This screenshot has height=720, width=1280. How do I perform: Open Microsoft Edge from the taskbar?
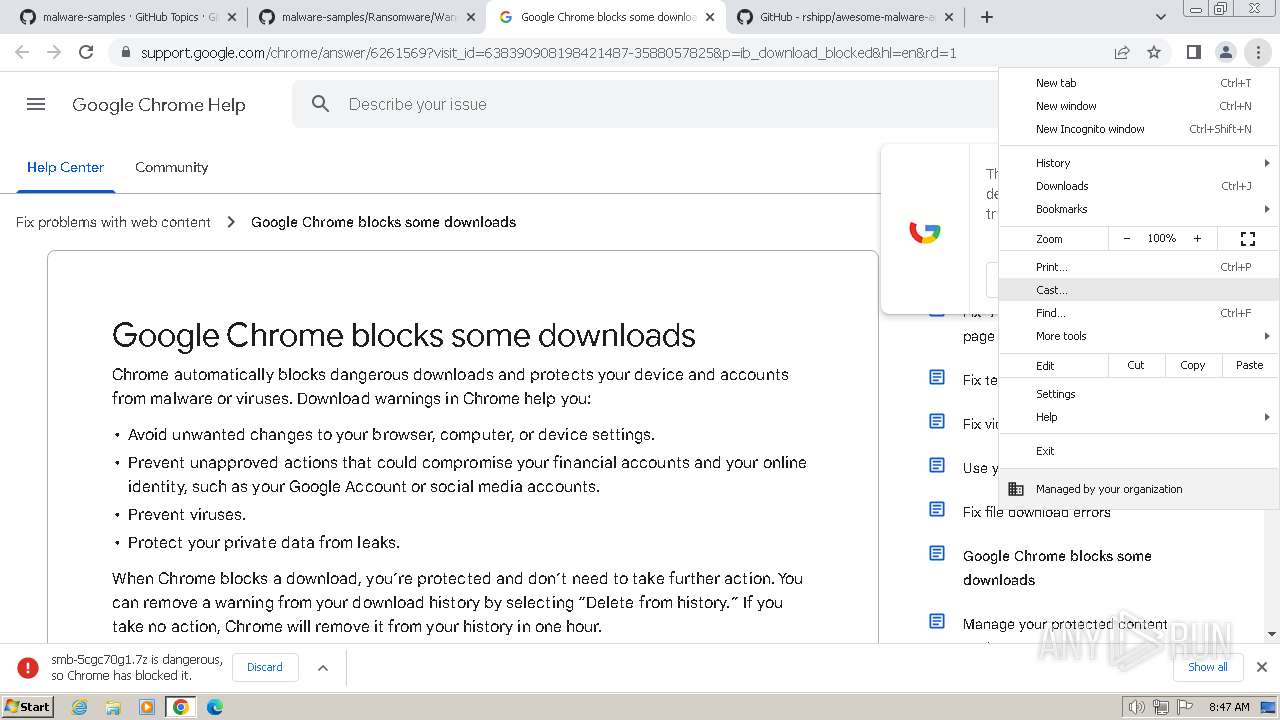214,707
